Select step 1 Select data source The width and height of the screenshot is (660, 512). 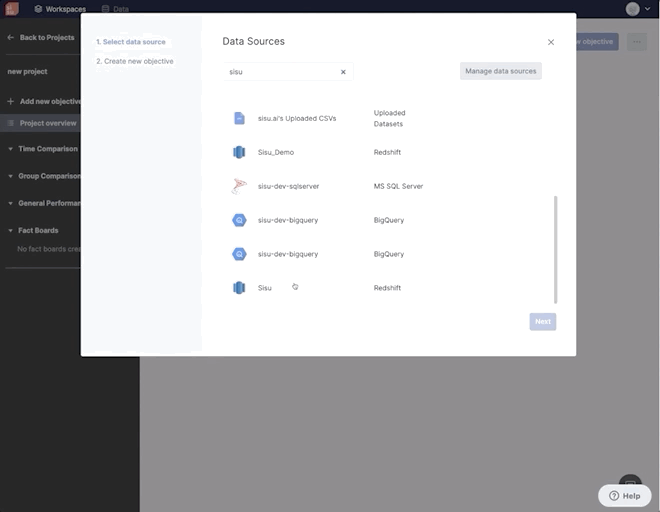coord(130,42)
